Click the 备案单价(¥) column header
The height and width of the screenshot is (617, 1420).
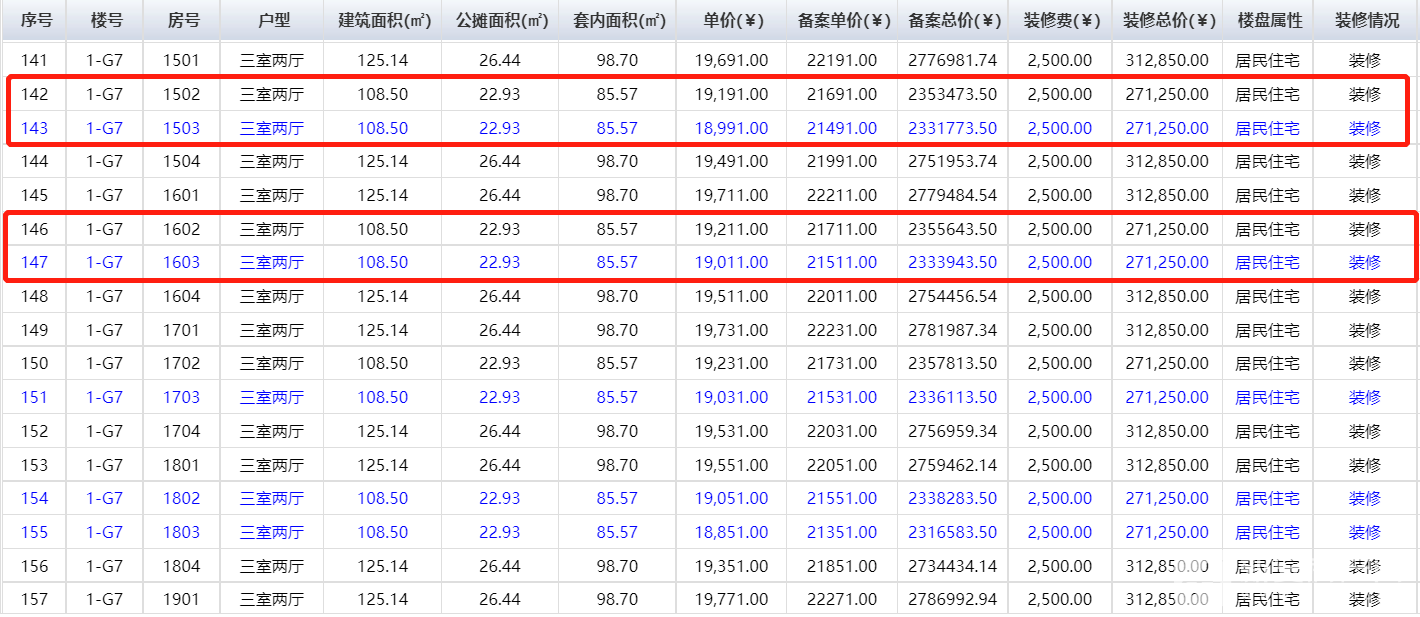842,20
